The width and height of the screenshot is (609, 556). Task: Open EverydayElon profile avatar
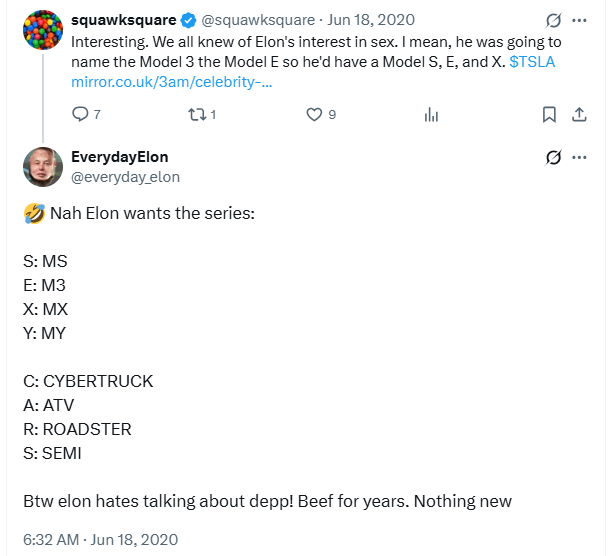40,167
